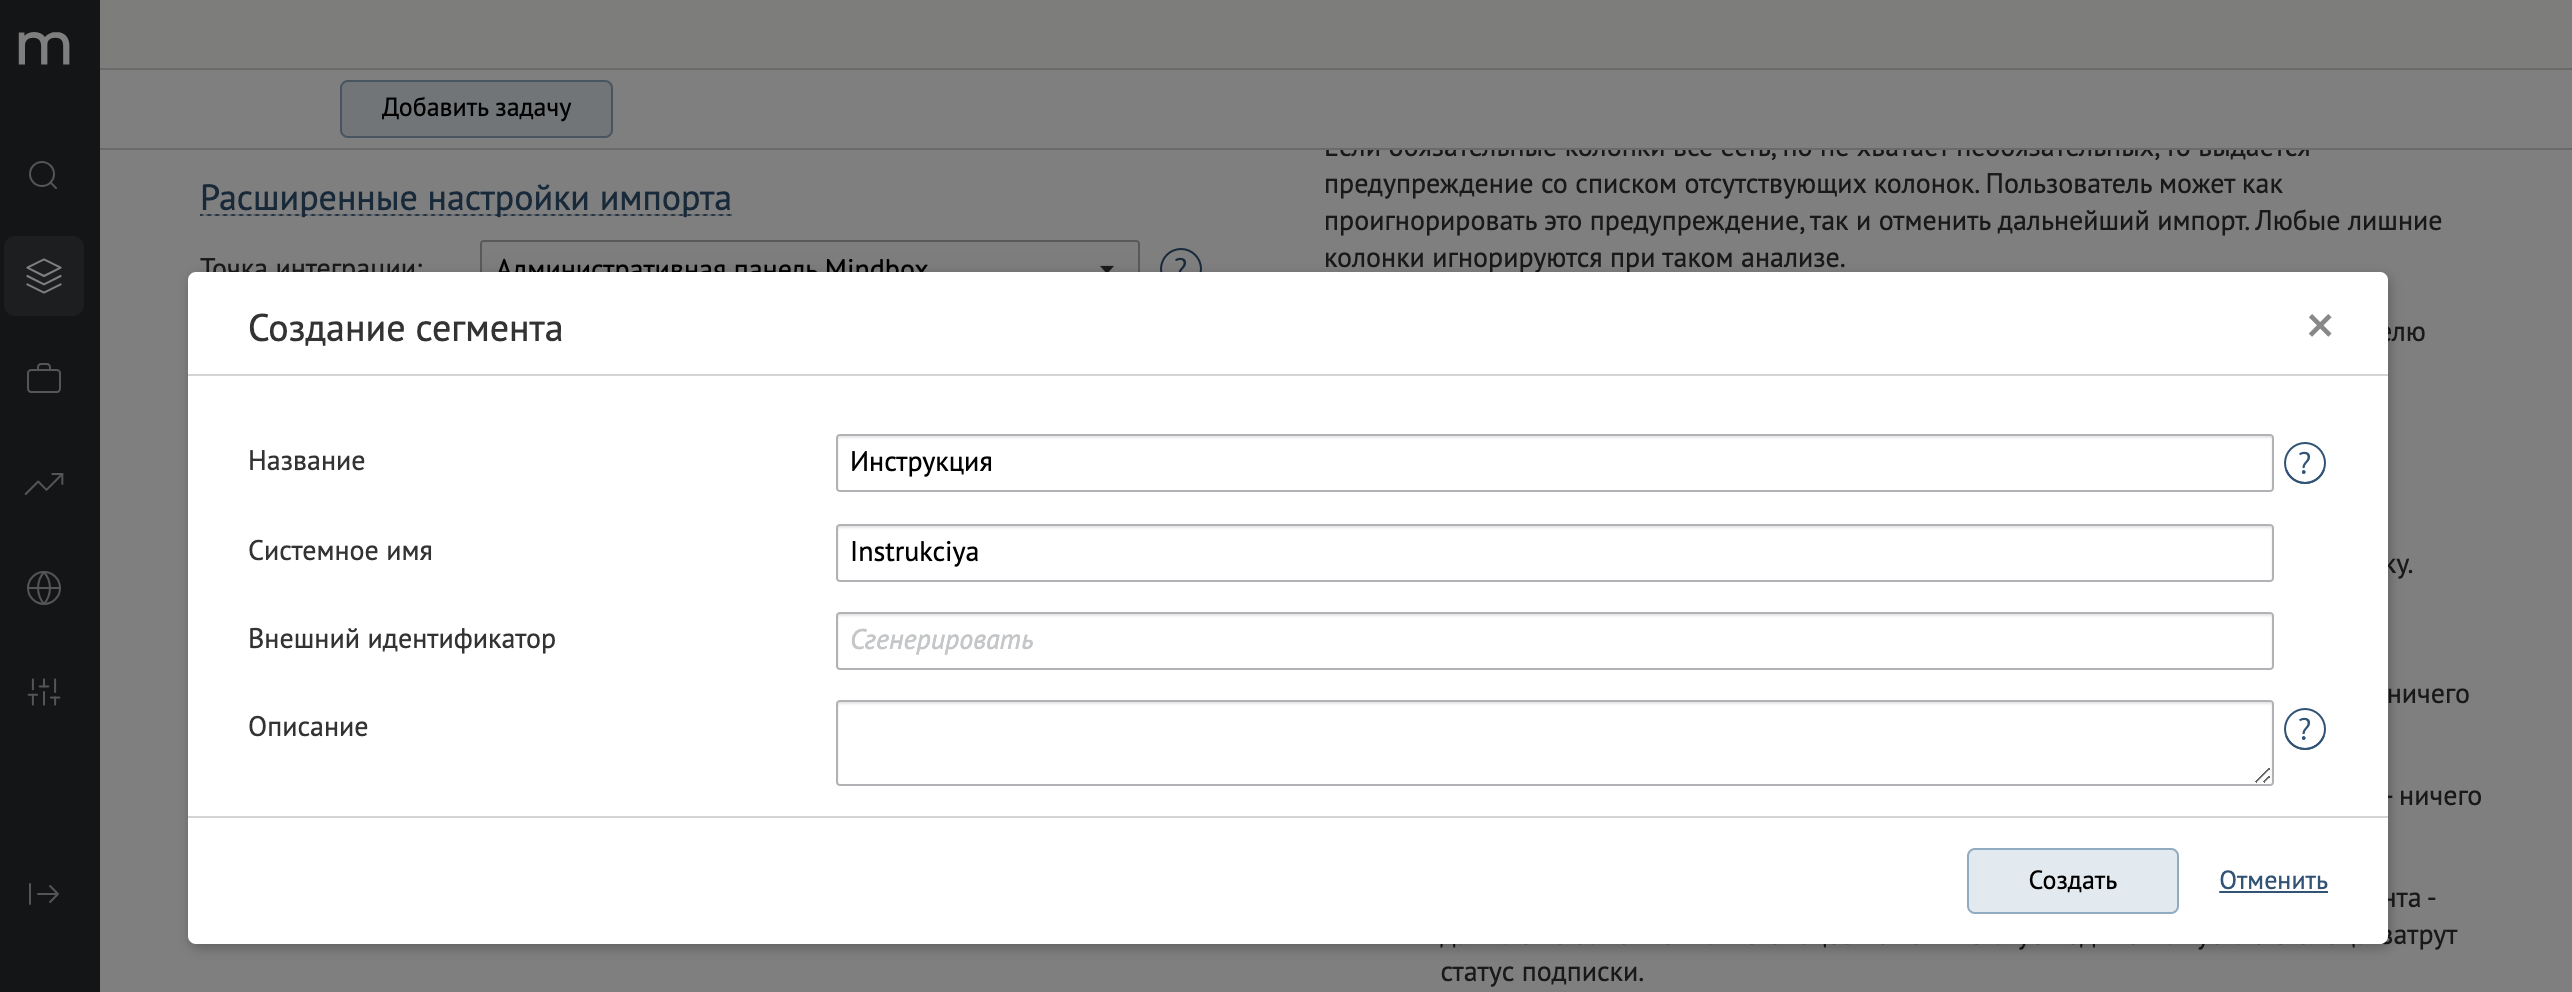Click the Добавить задачу button
Screen dimensions: 2572x992
point(476,108)
